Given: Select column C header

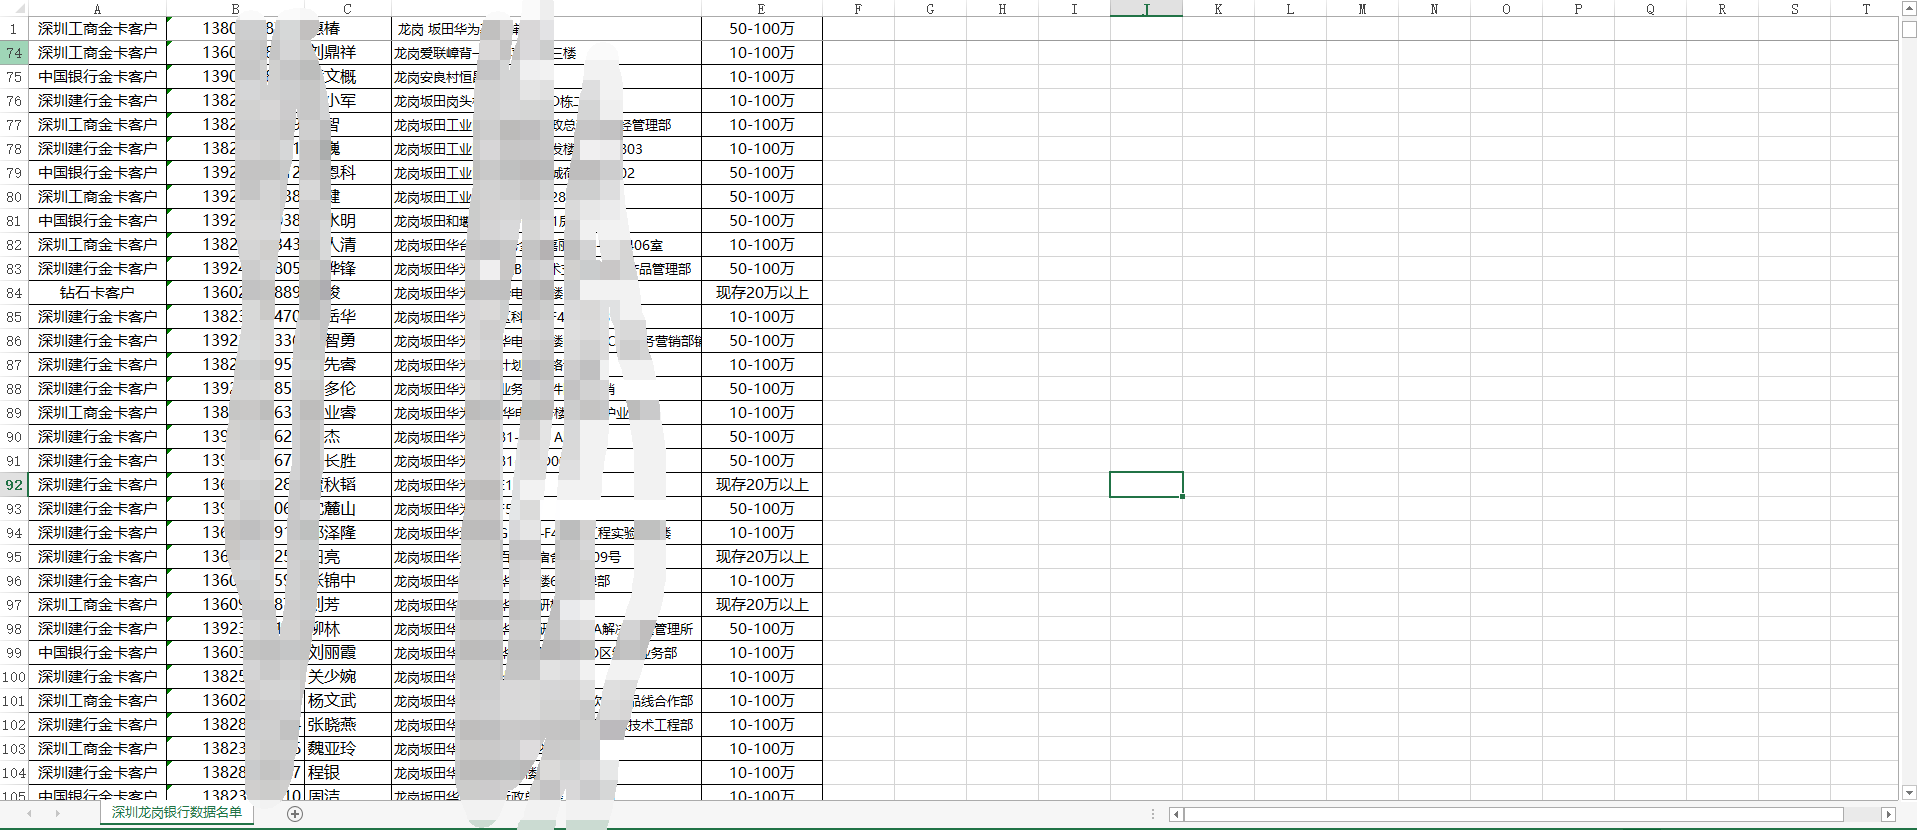Looking at the screenshot, I should click(347, 8).
